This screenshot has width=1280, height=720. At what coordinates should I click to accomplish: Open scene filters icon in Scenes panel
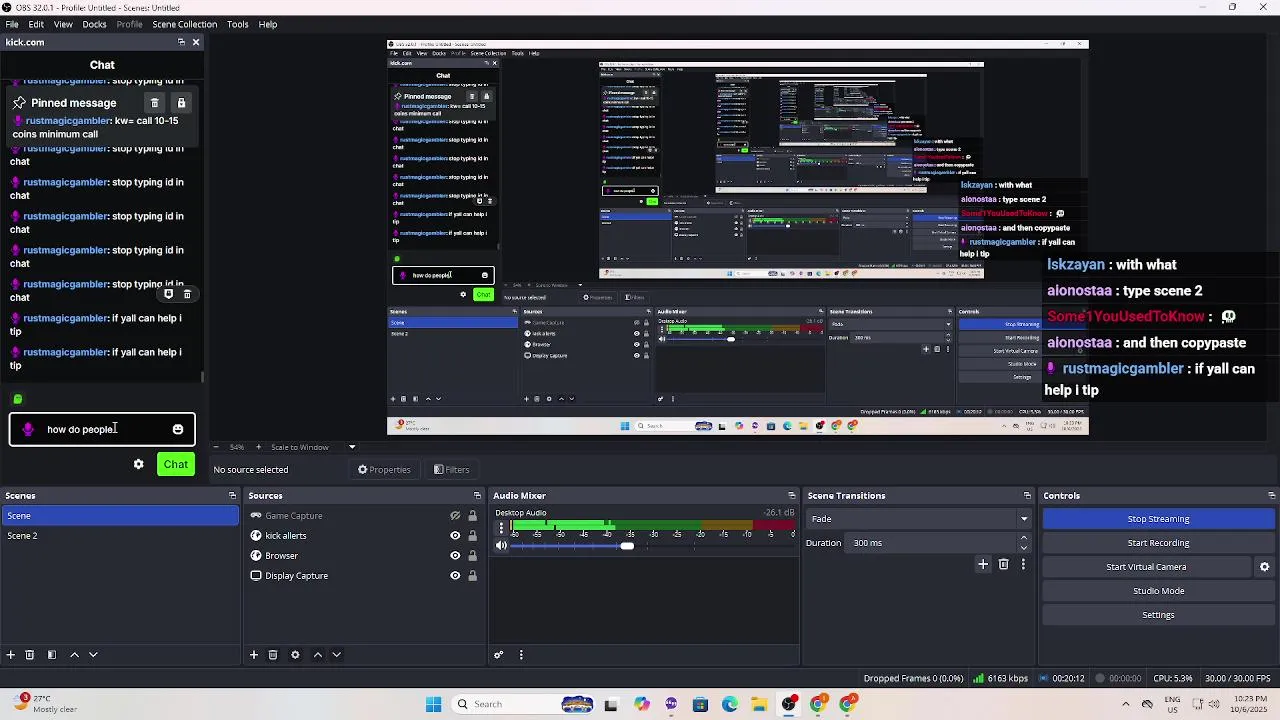click(x=51, y=655)
